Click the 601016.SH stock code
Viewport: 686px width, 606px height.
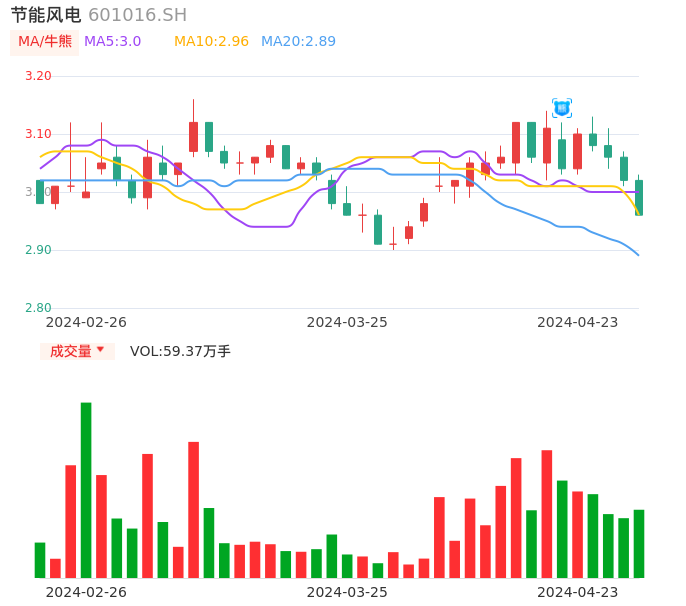[137, 15]
